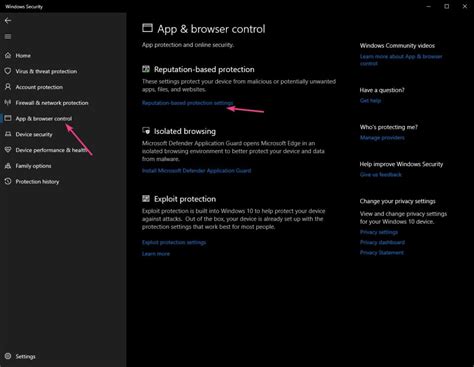Click the Home house icon
The image size is (474, 367).
8,55
